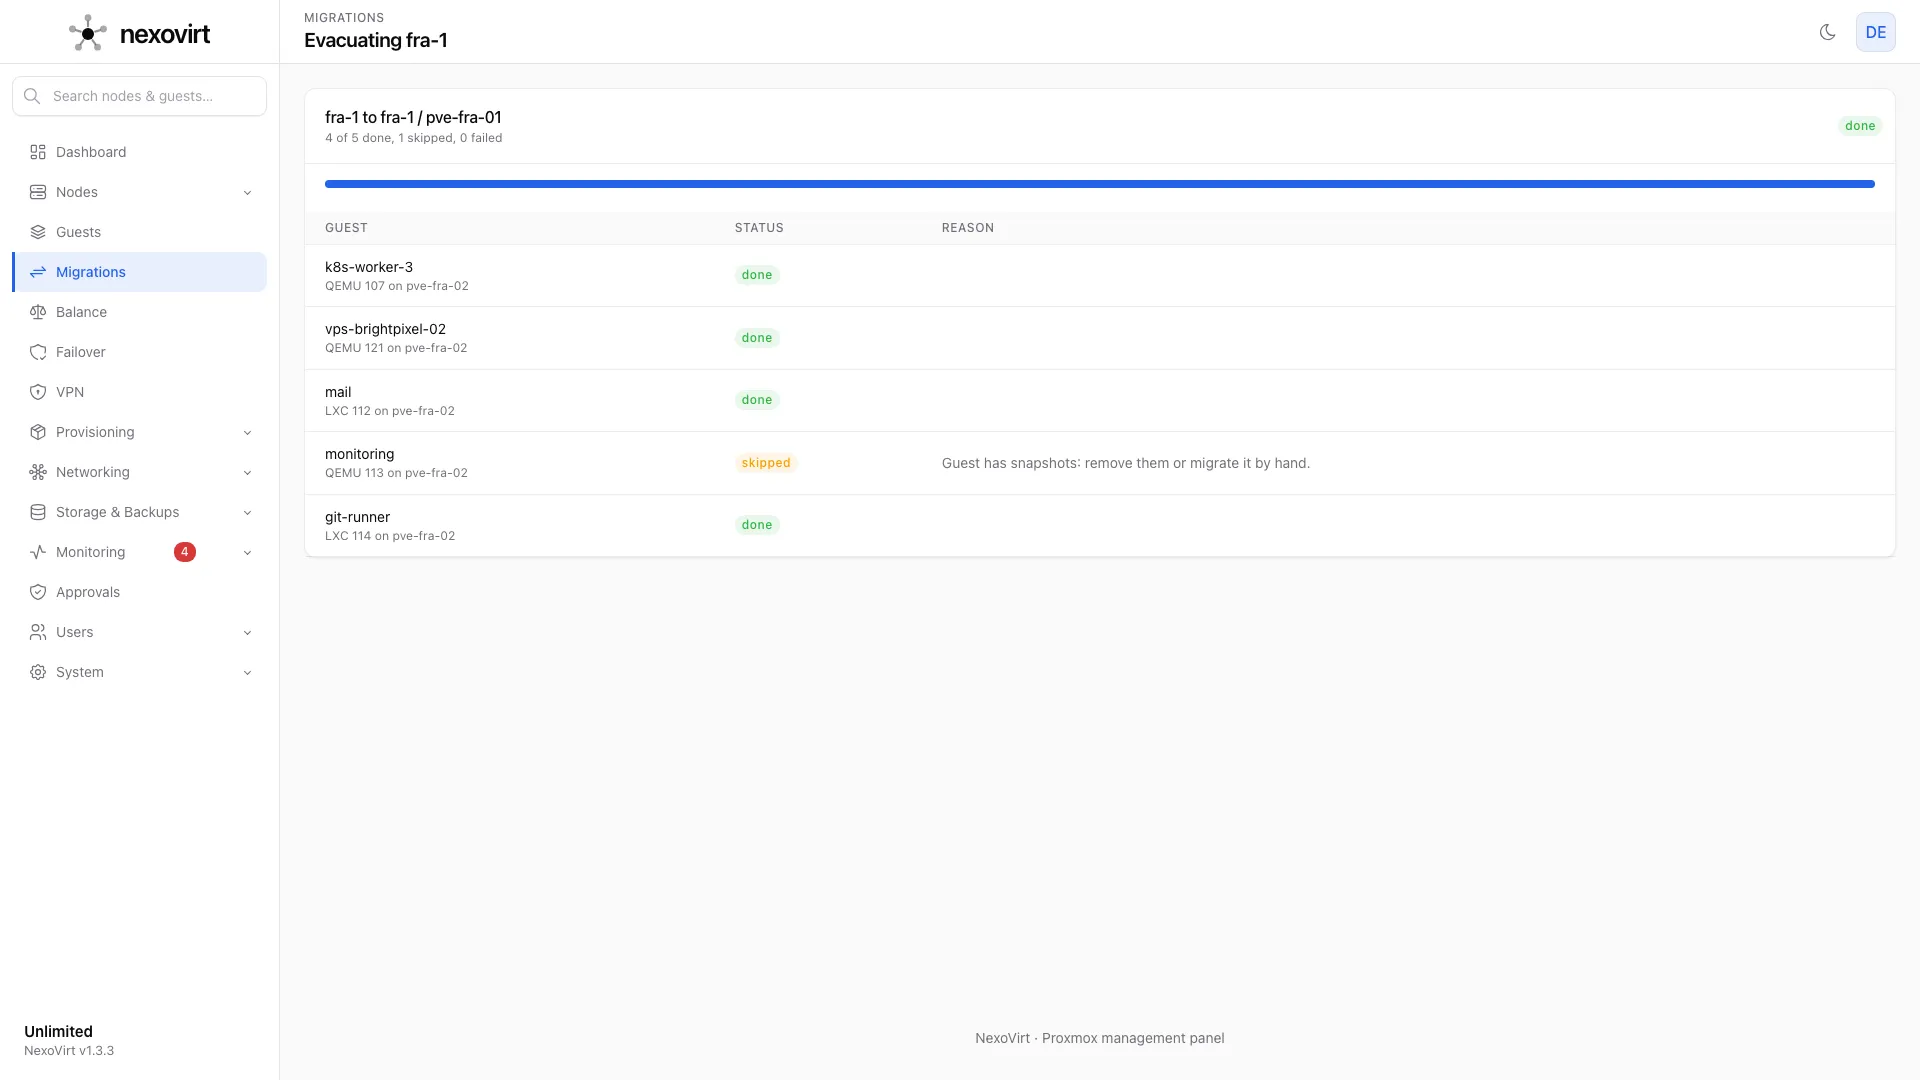Click the Monitoring alert badge showing 4

(185, 552)
